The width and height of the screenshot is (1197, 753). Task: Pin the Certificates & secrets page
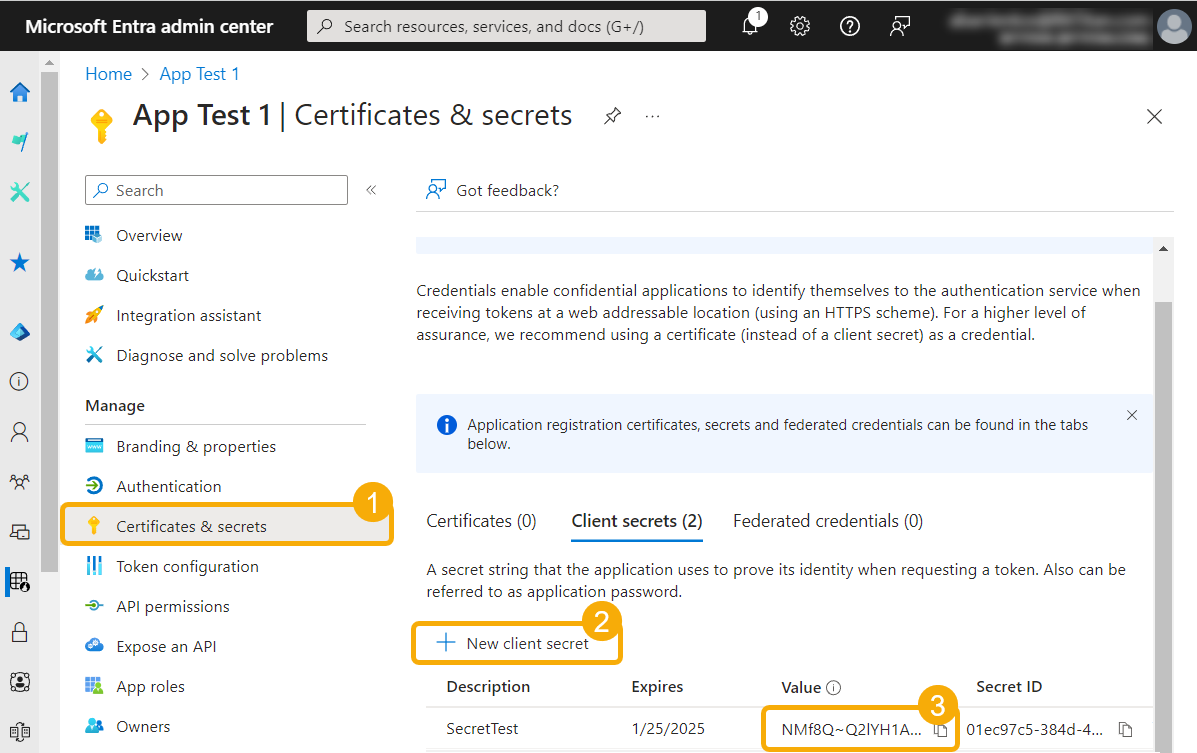(x=612, y=116)
